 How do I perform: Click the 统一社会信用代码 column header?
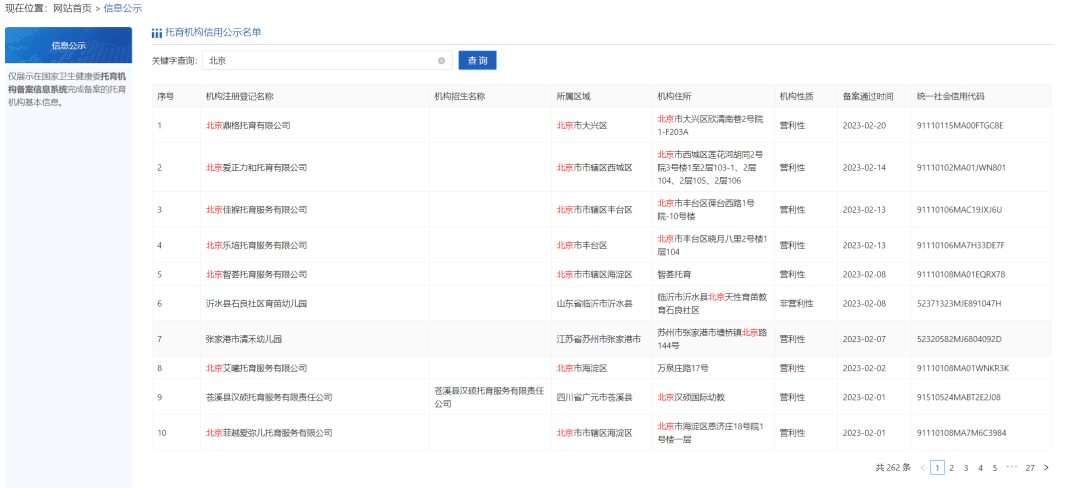(x=950, y=97)
